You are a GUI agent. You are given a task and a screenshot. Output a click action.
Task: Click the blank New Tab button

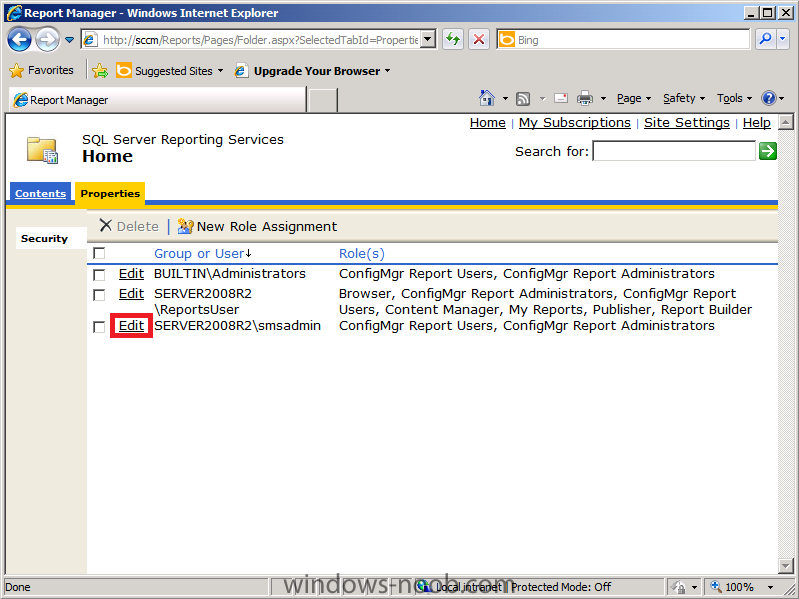(x=323, y=100)
